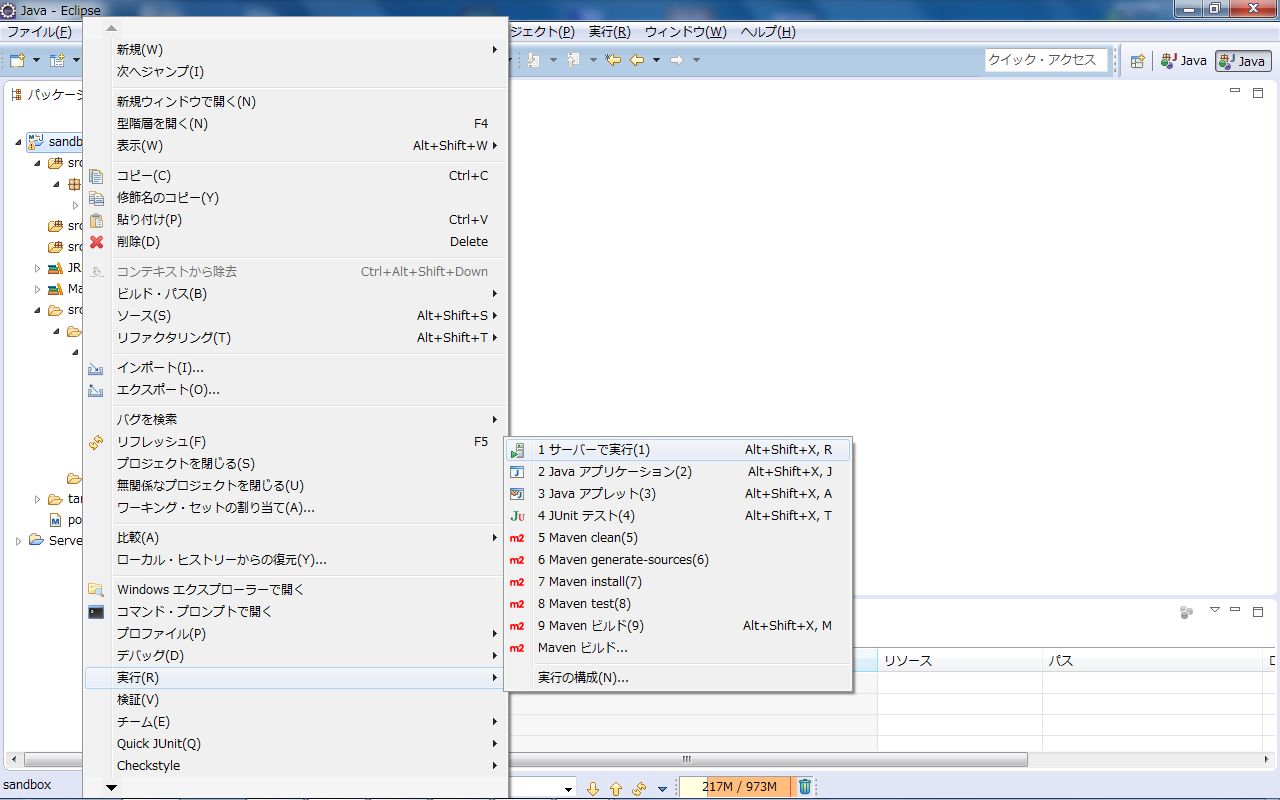Open the ファイル(F) menu
This screenshot has width=1280, height=800.
39,32
